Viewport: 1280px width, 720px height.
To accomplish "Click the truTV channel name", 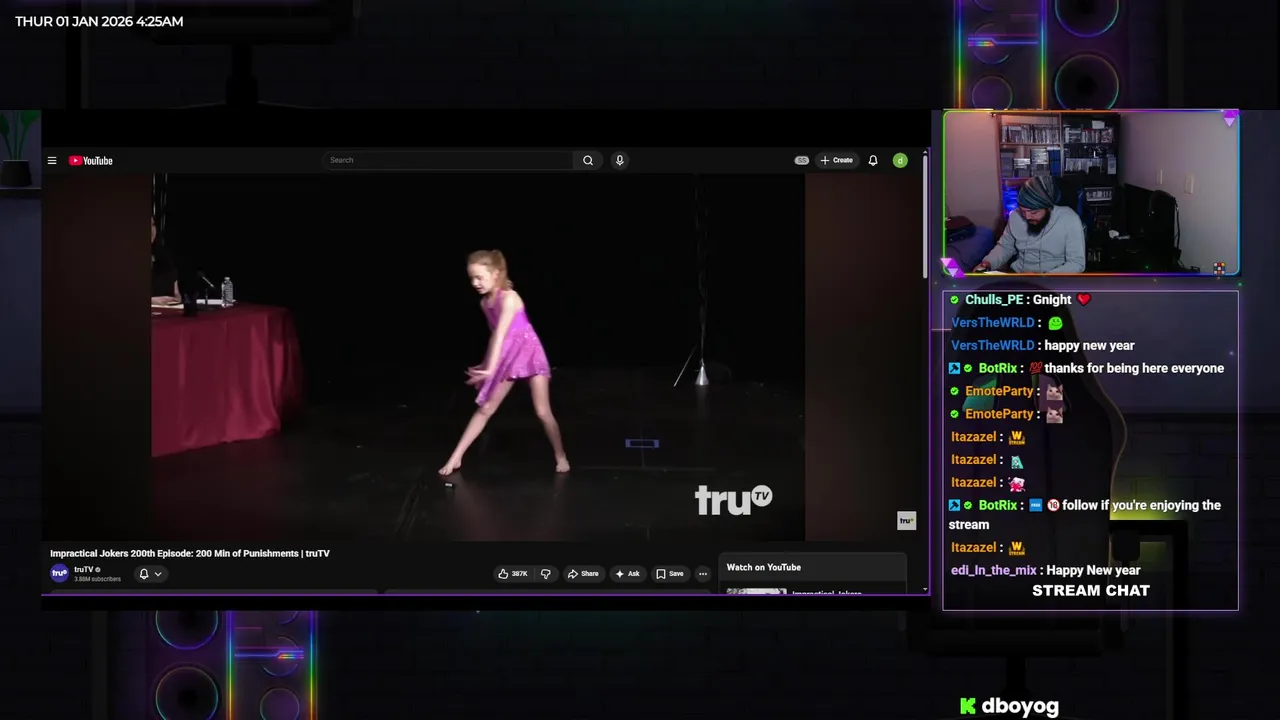I will (x=84, y=569).
